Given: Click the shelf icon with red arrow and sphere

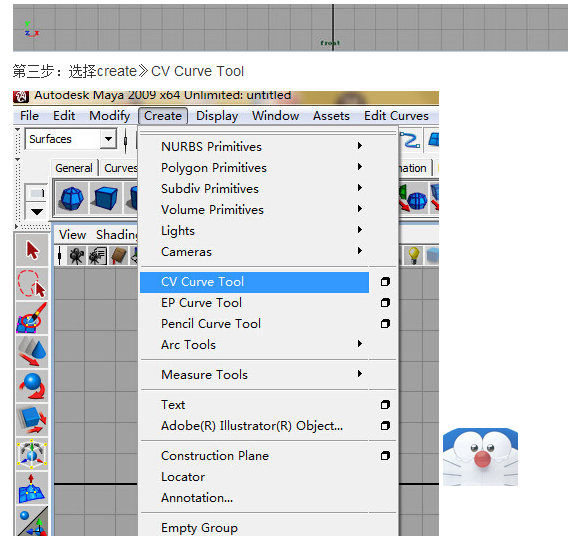Looking at the screenshot, I should pyautogui.click(x=413, y=198).
